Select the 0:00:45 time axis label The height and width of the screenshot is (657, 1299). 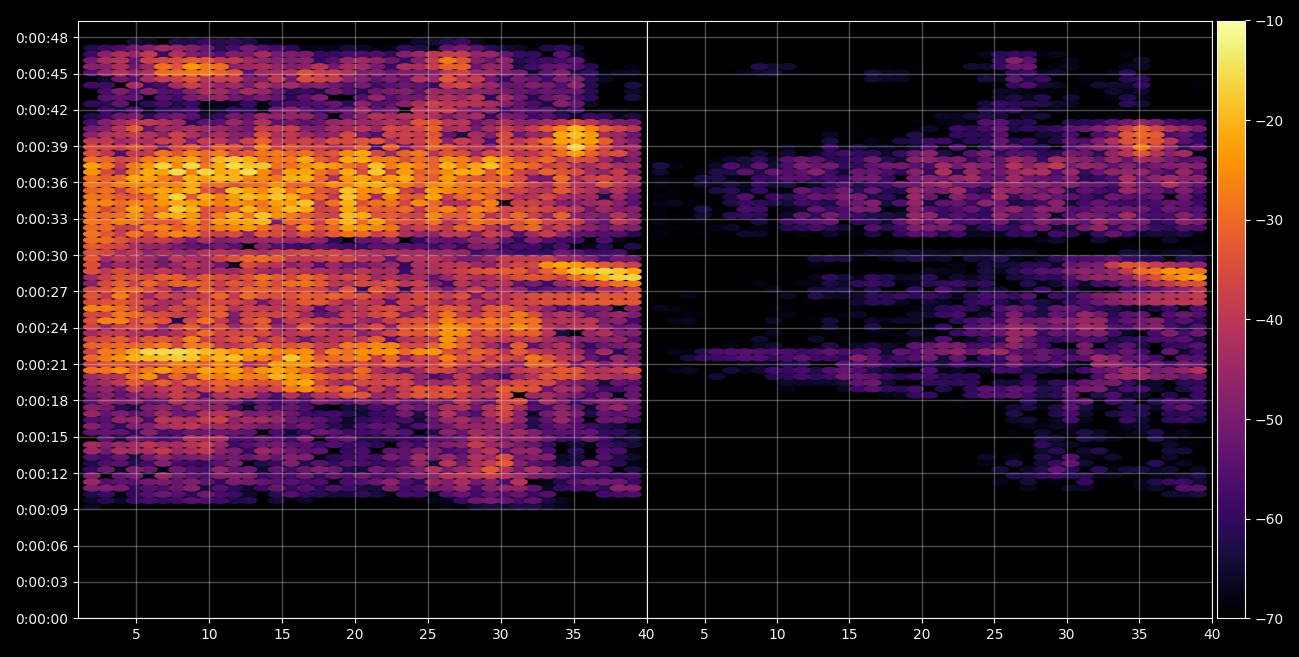click(x=42, y=74)
